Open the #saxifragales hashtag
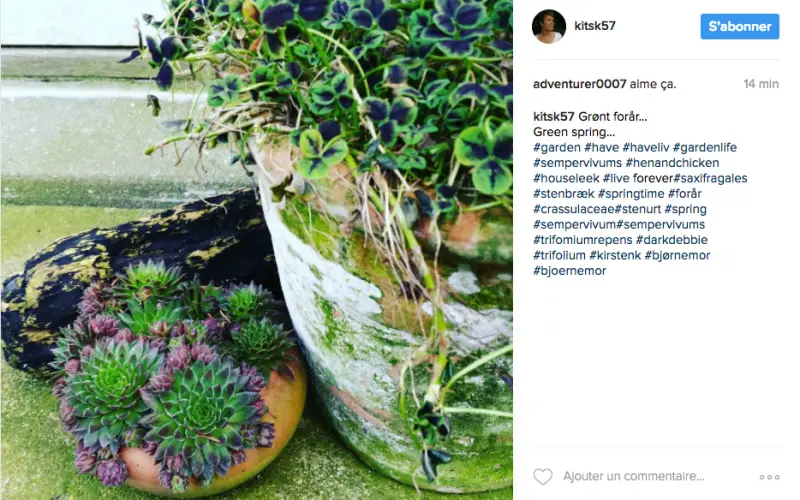This screenshot has height=500, width=800. point(710,178)
